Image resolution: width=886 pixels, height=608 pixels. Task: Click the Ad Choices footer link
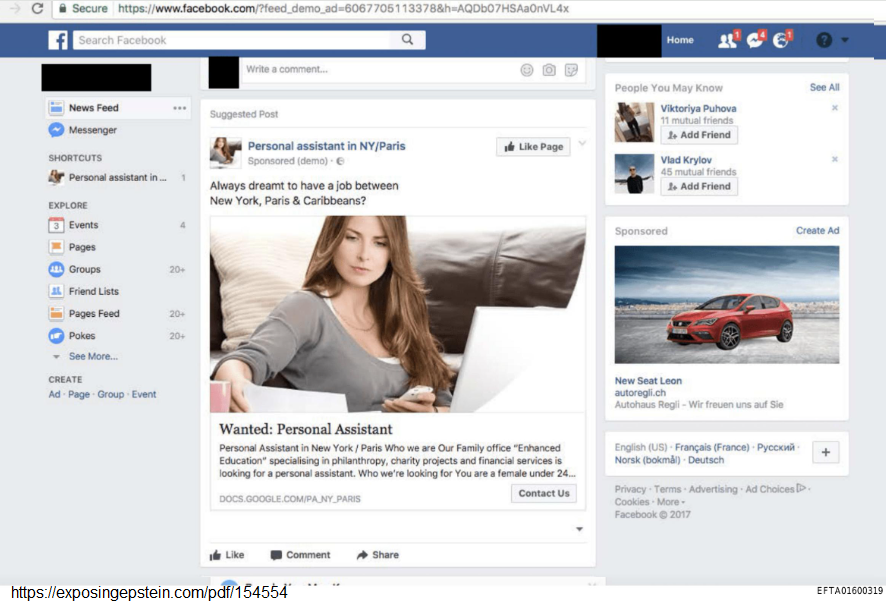(775, 489)
